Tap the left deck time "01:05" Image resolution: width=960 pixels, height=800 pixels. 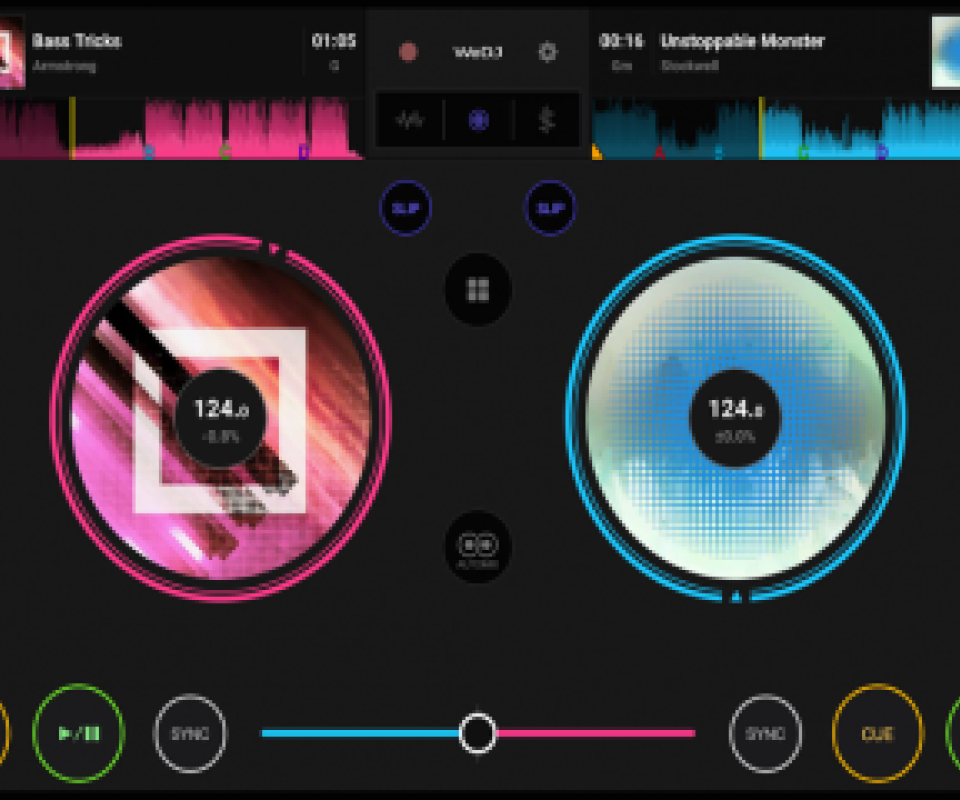pos(333,41)
